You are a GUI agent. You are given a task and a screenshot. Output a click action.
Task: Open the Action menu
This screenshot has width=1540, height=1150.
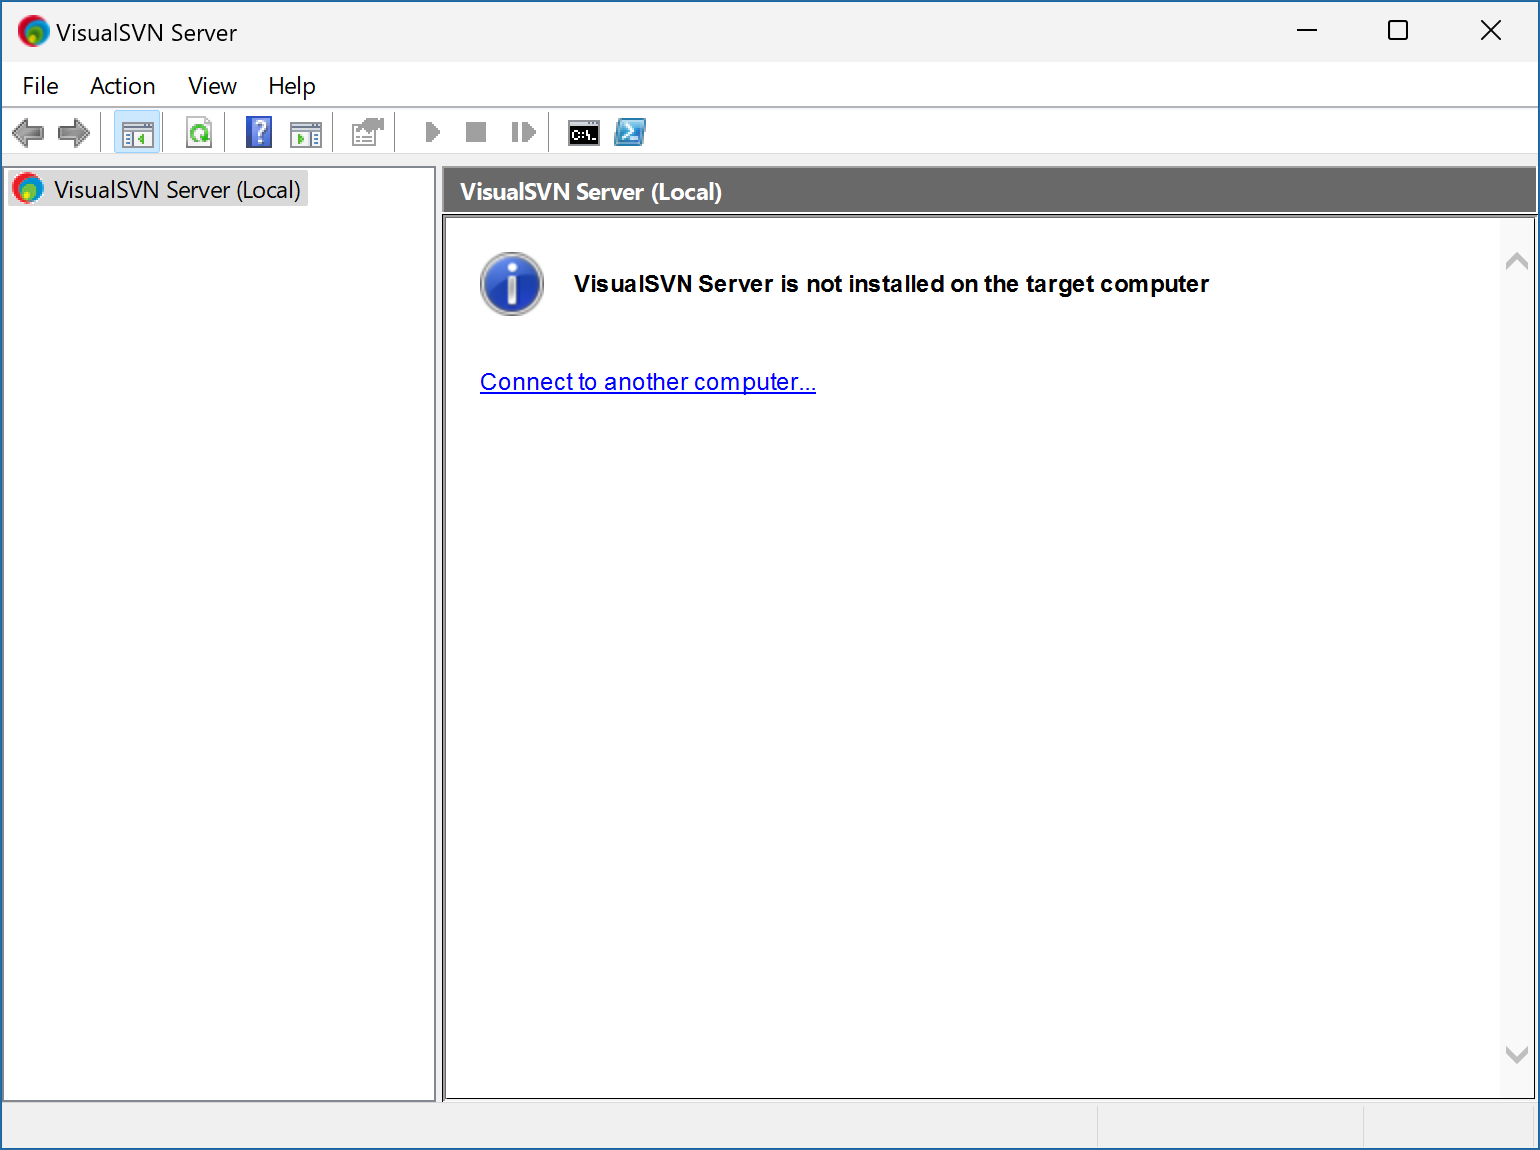click(123, 86)
